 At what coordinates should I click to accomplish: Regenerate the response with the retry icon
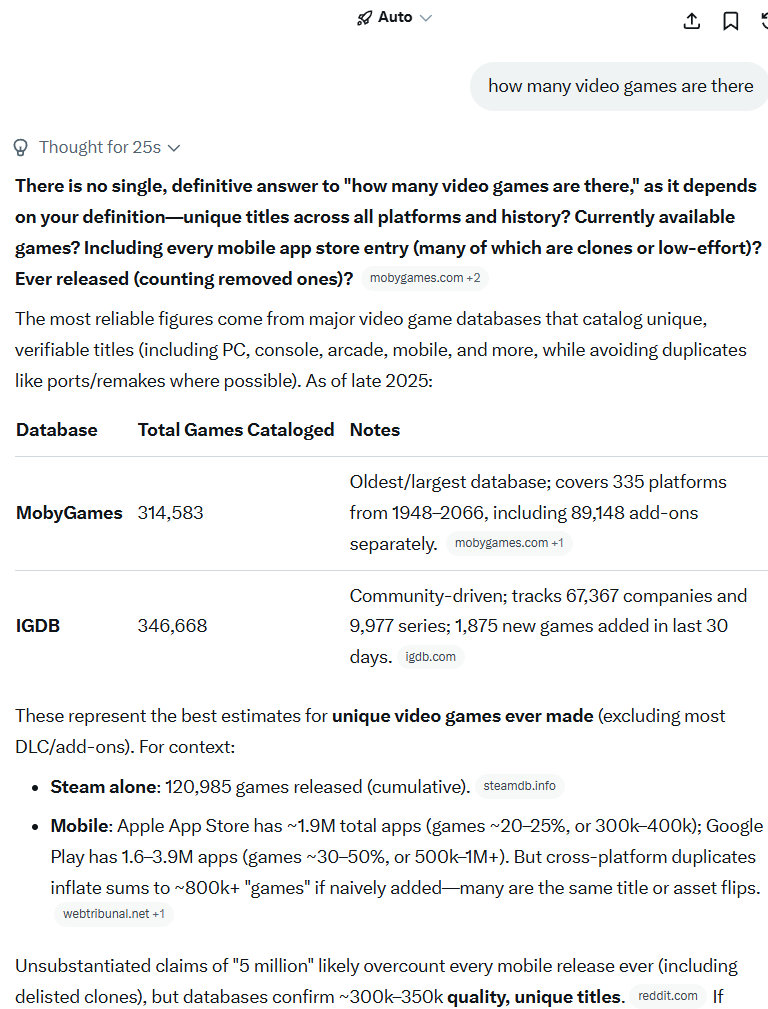763,20
